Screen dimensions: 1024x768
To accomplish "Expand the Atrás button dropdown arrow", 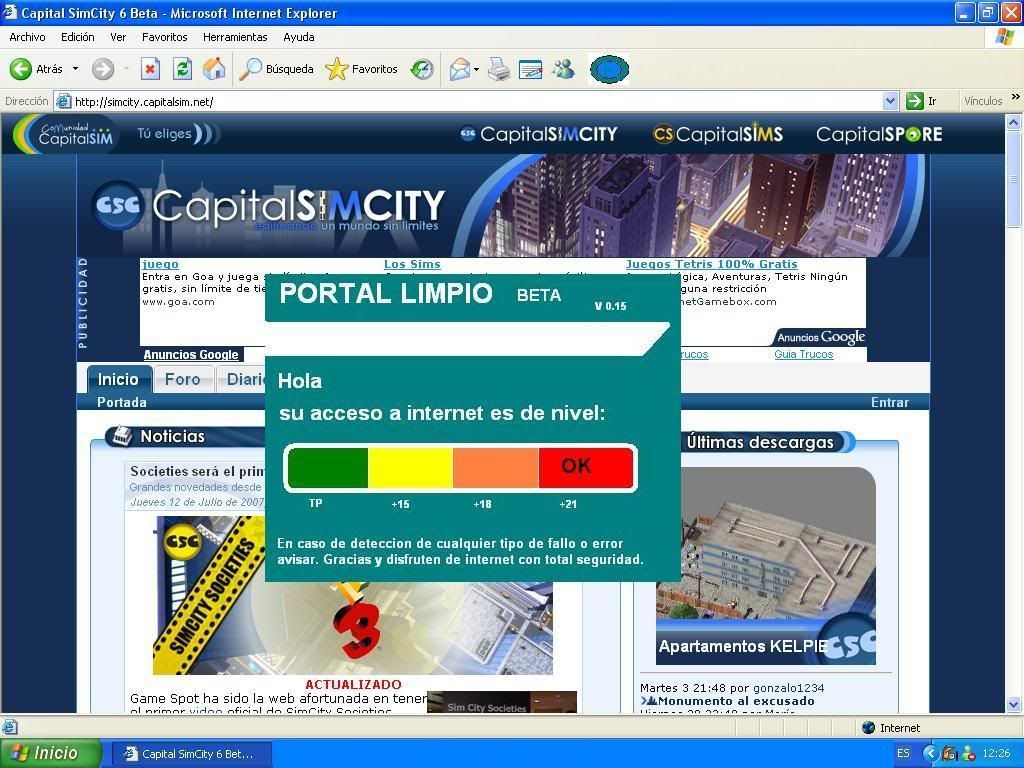I will (x=74, y=69).
